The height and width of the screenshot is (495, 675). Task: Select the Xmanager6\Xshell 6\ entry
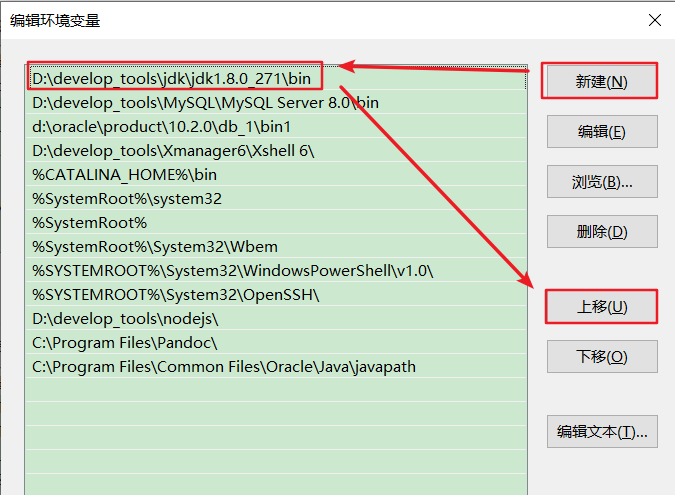(276, 151)
